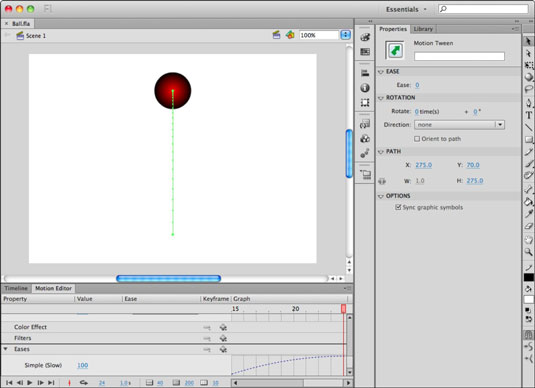This screenshot has width=535, height=388.
Task: Click the Edit Symbols icon
Action: (290, 35)
